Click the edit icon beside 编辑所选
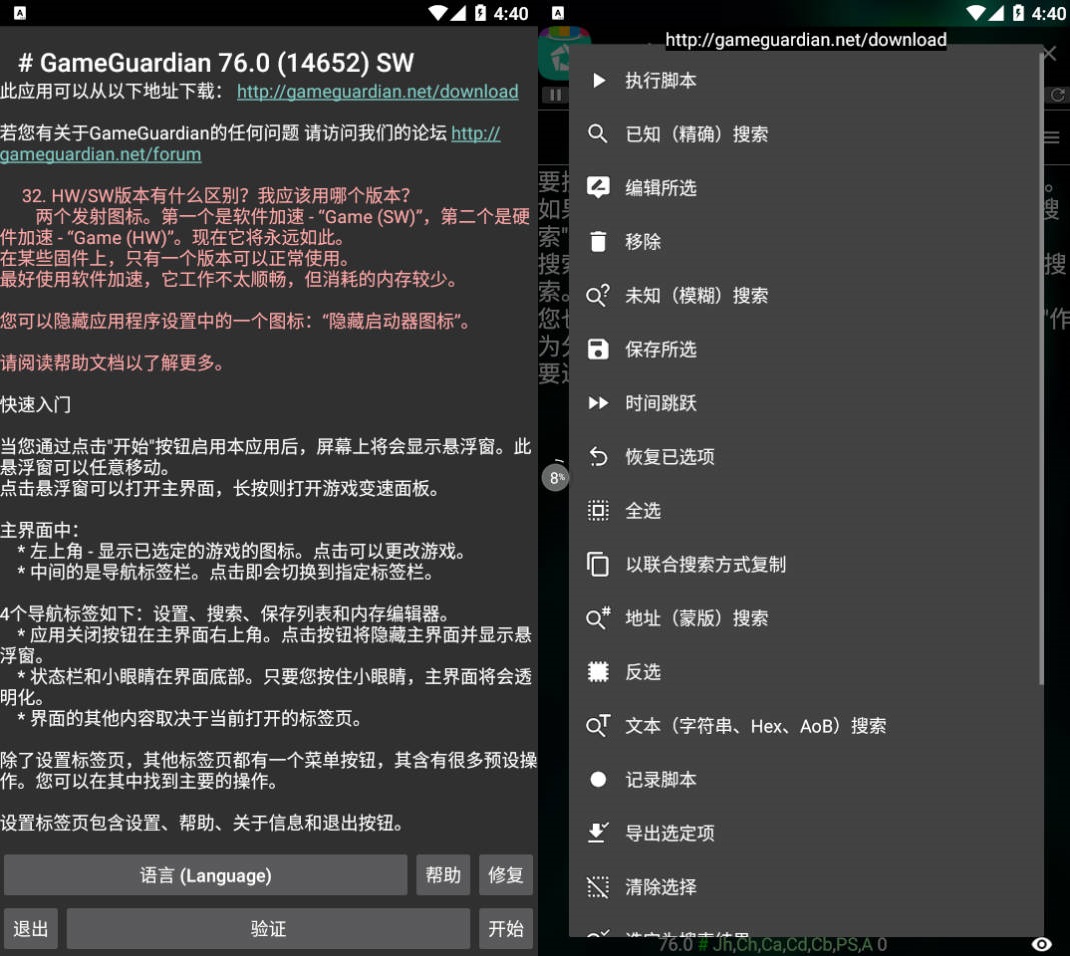Viewport: 1070px width, 956px height. point(598,188)
